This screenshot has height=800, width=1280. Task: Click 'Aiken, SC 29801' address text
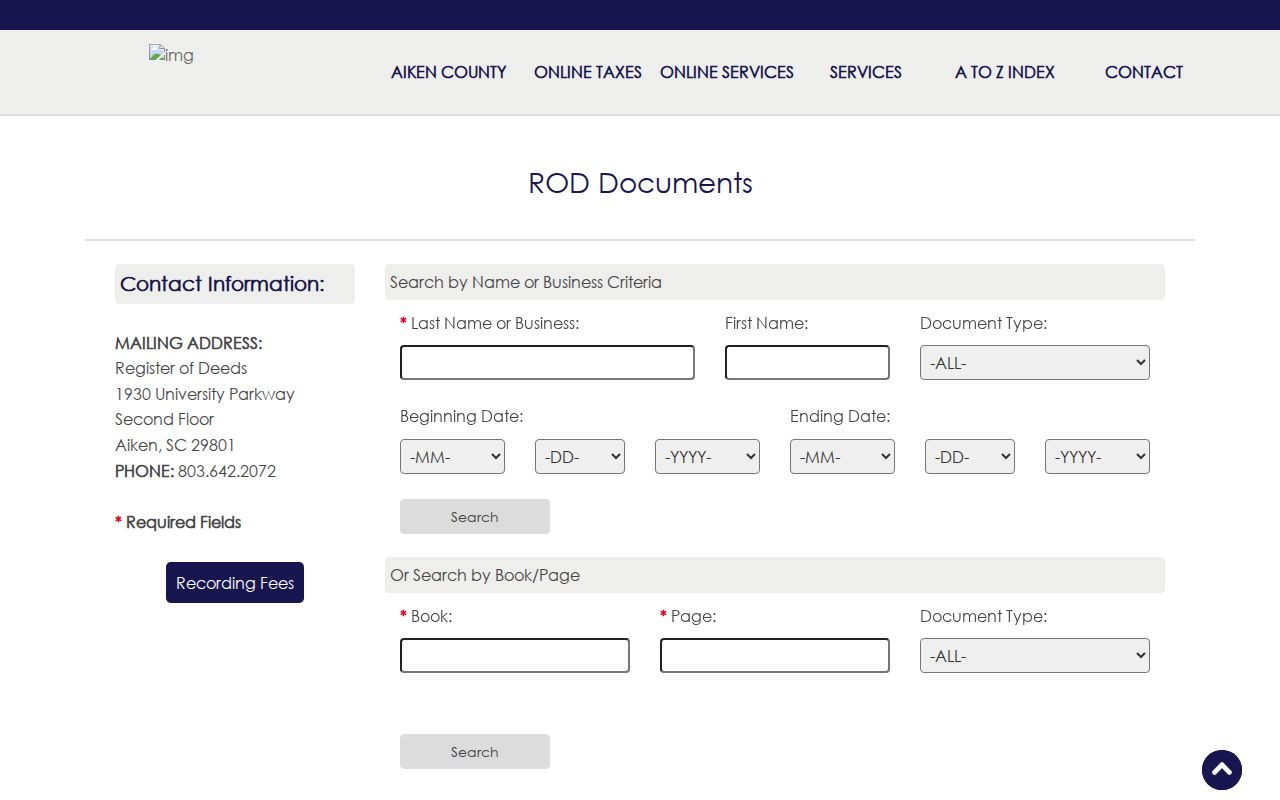tap(175, 445)
